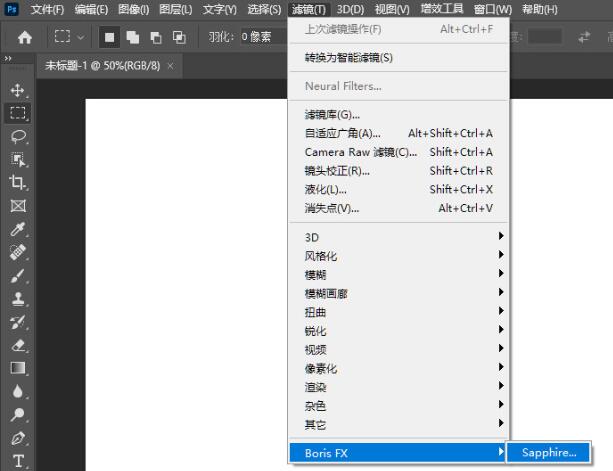Choose 转换为智能滤镜(S) from the menu
Screen dimensions: 613x471
tap(349, 58)
